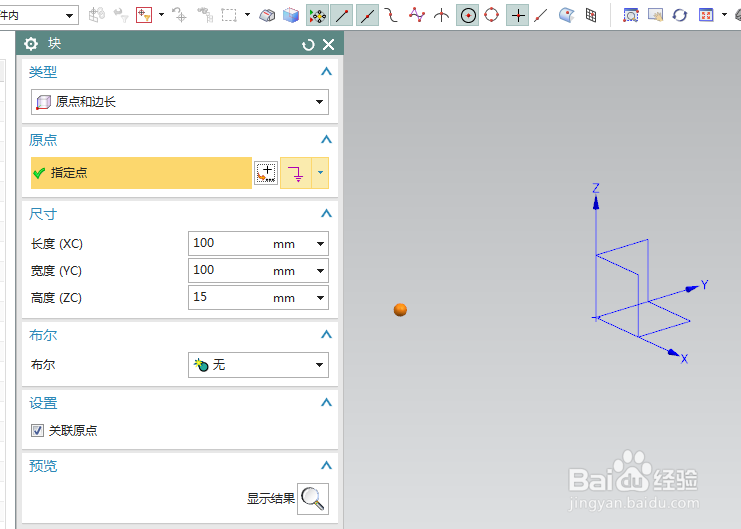Toggle Point on Face snap icon

566,16
